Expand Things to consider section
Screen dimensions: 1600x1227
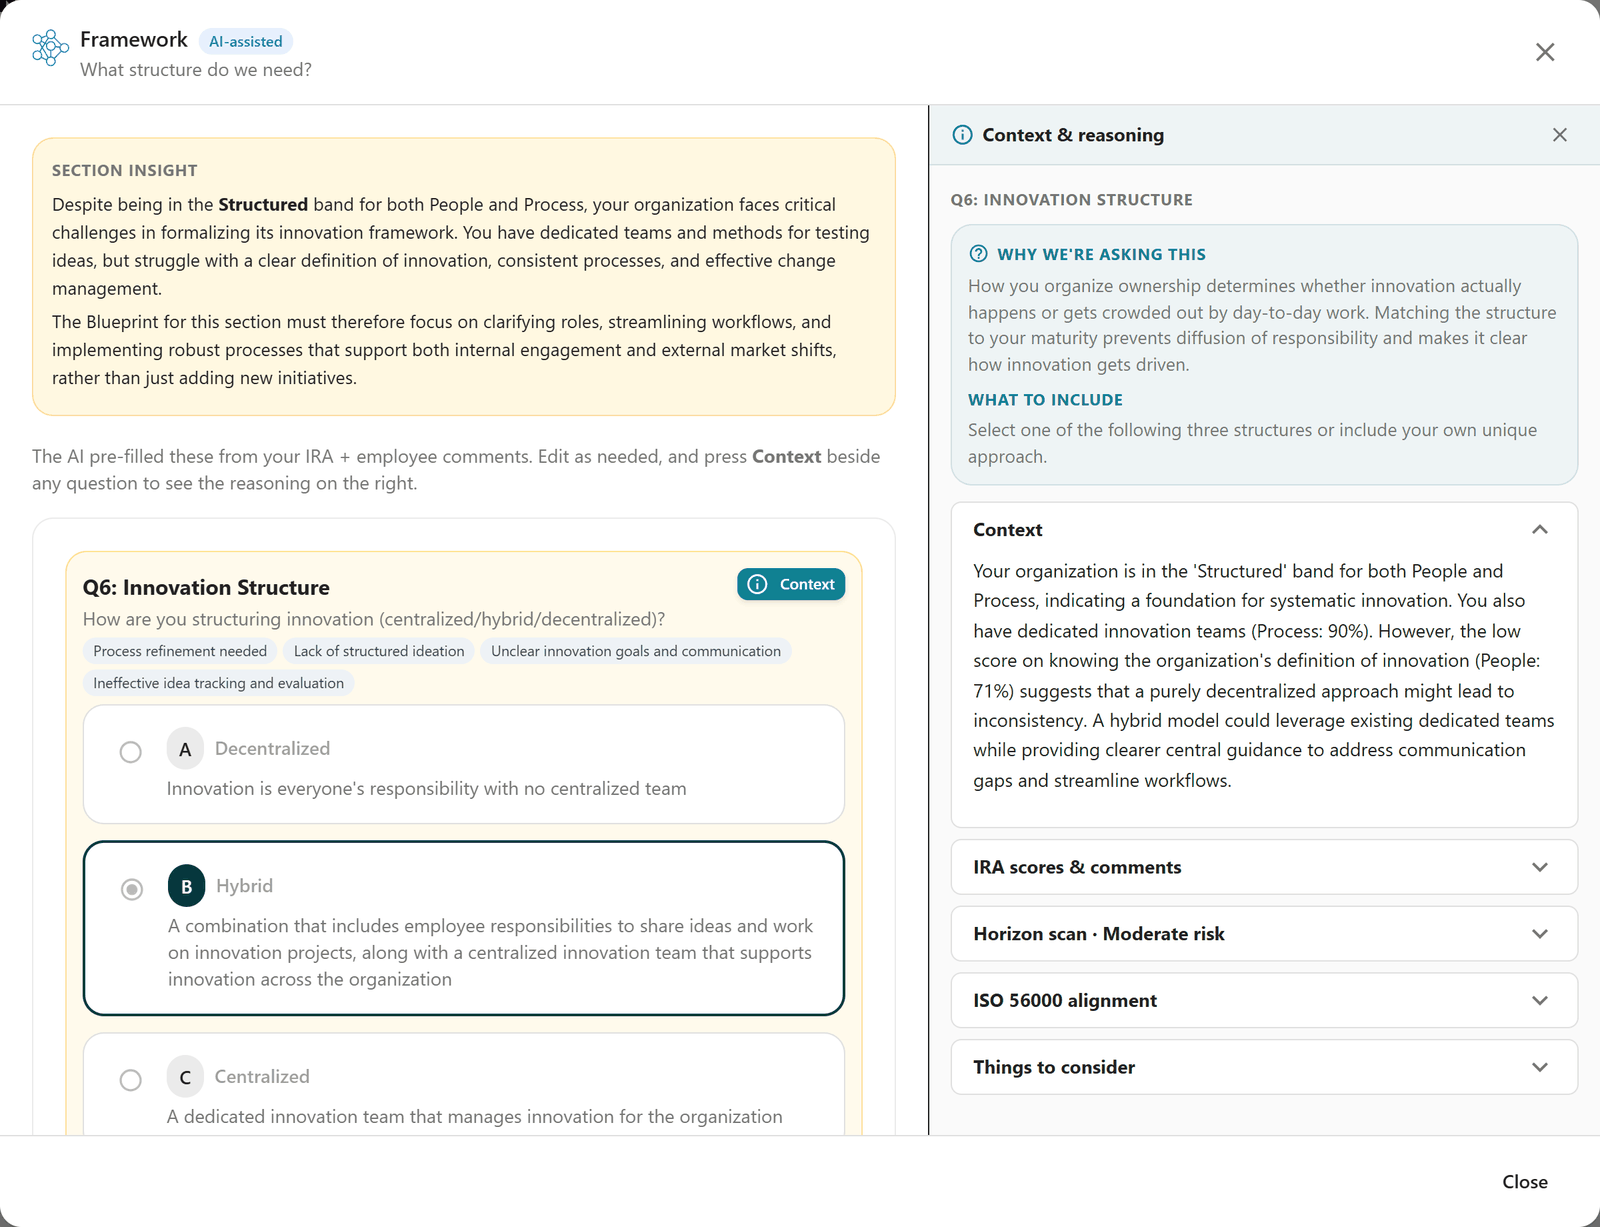[1264, 1067]
